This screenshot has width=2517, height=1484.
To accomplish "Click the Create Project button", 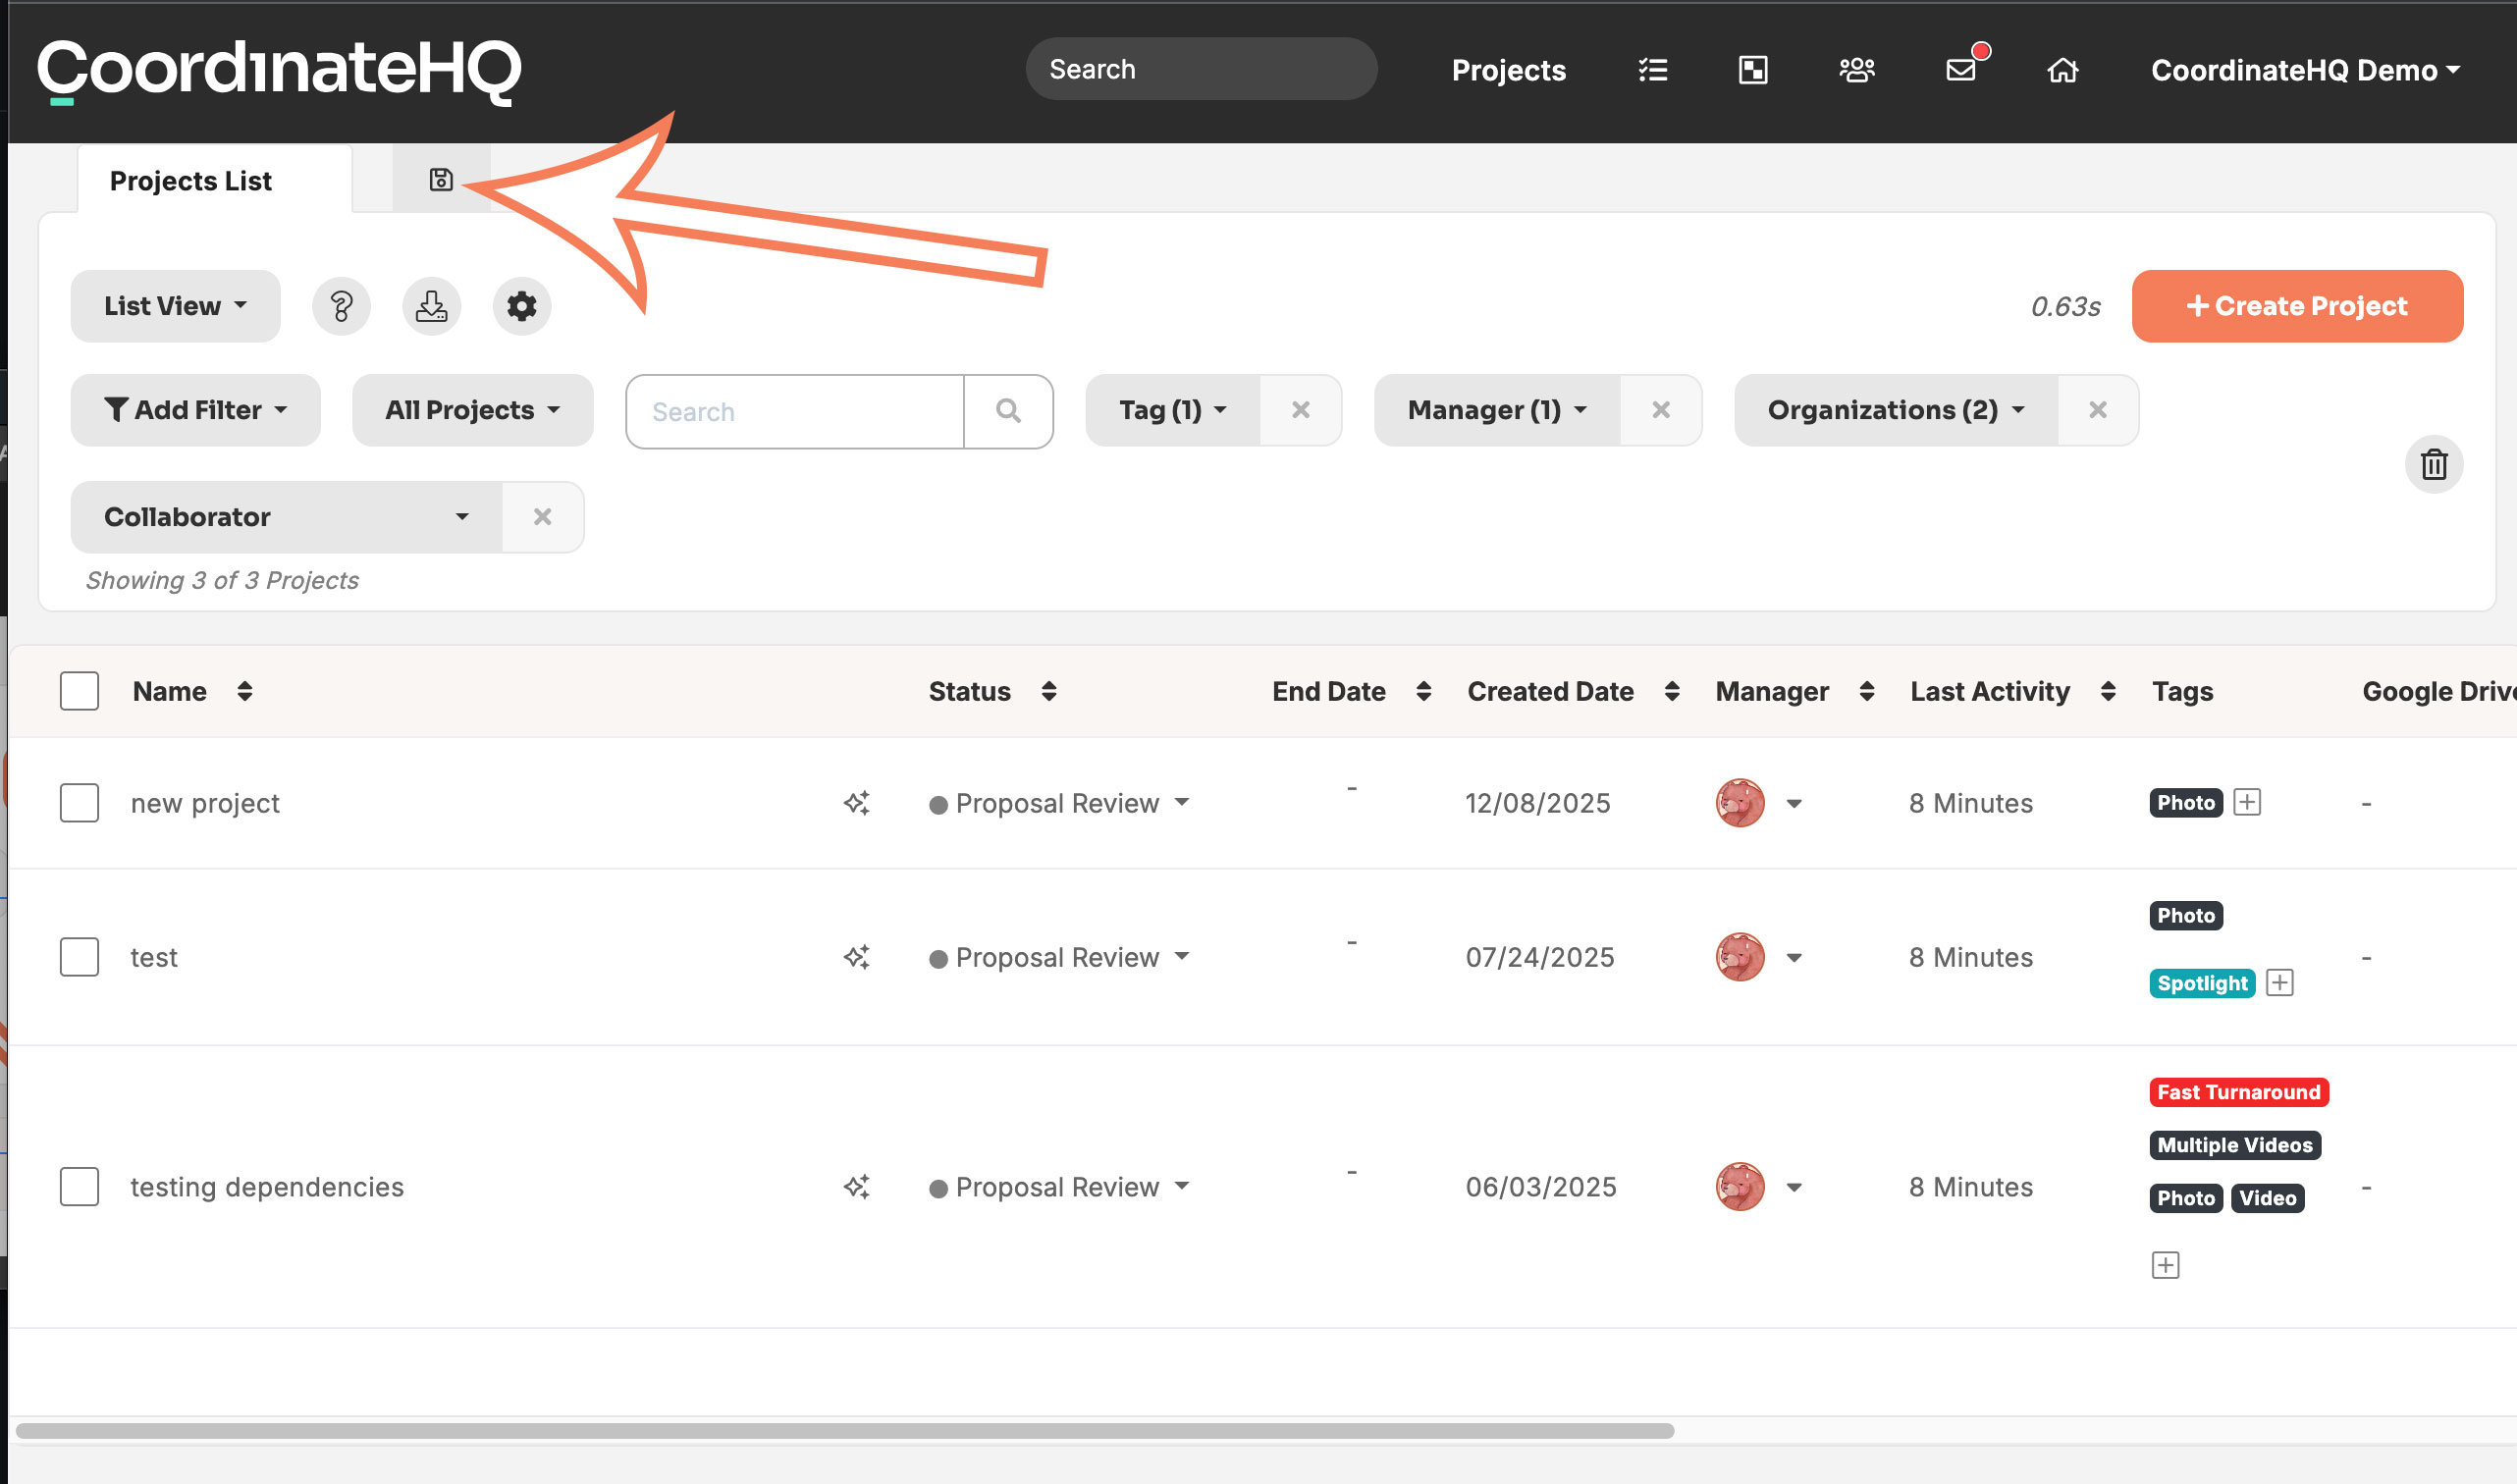I will pos(2297,306).
